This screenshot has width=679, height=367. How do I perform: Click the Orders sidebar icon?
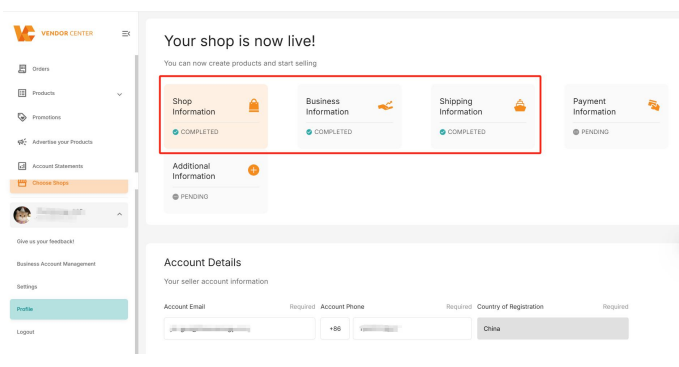click(22, 69)
